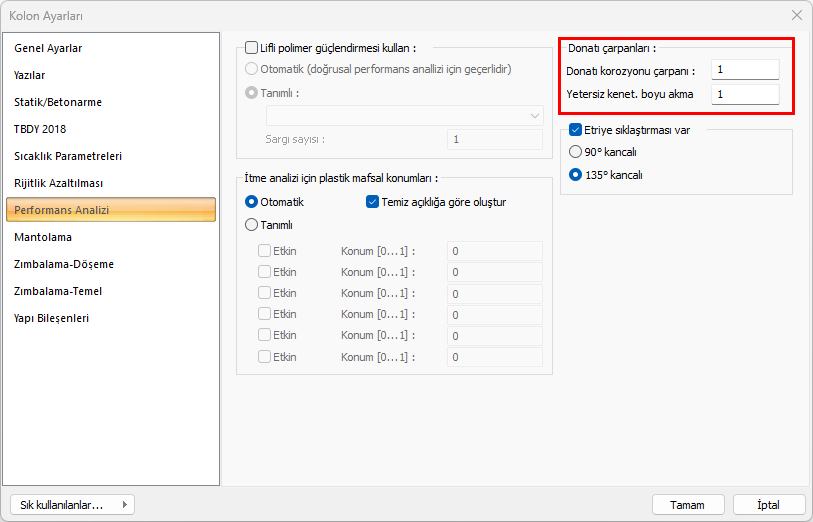Viewport: 813px width, 522px height.
Task: Switch to TBDY 2018 settings
Action: pyautogui.click(x=40, y=129)
